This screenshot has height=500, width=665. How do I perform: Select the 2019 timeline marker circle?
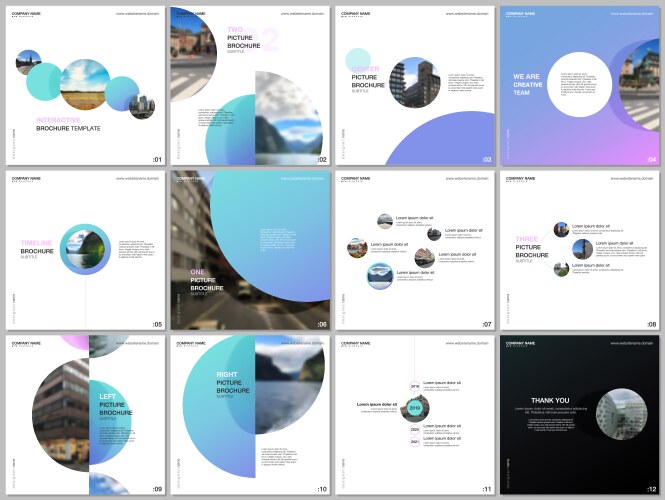415,408
